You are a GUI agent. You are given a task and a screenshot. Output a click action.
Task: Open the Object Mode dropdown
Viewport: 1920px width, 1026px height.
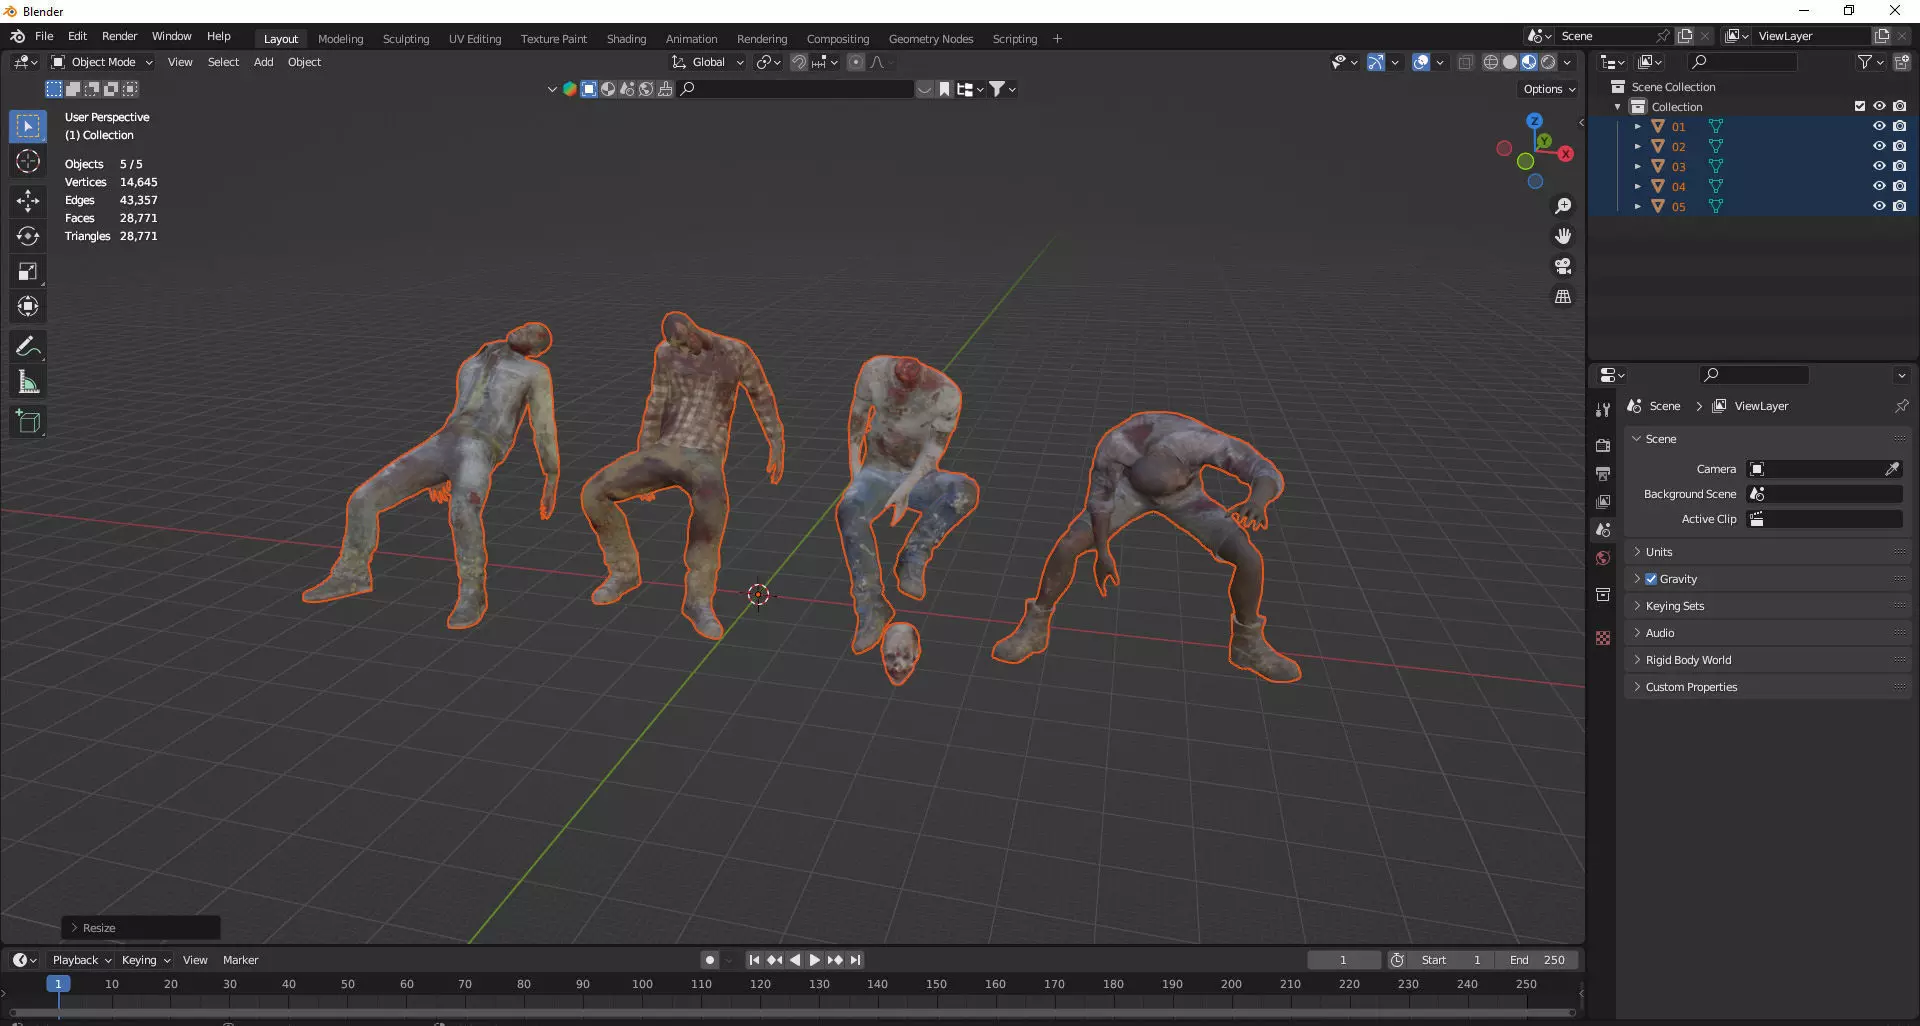click(102, 62)
